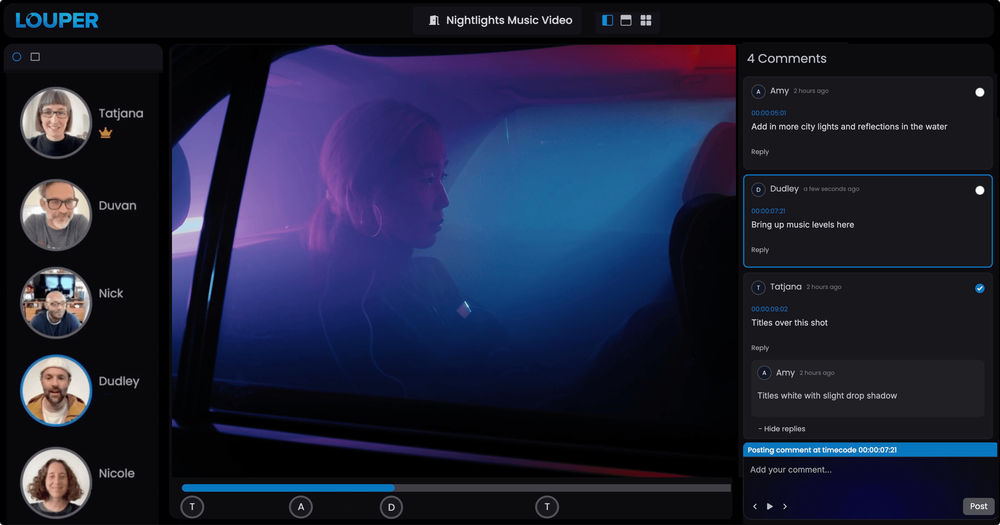Open the Nightlights Music Video project selector

click(499, 20)
